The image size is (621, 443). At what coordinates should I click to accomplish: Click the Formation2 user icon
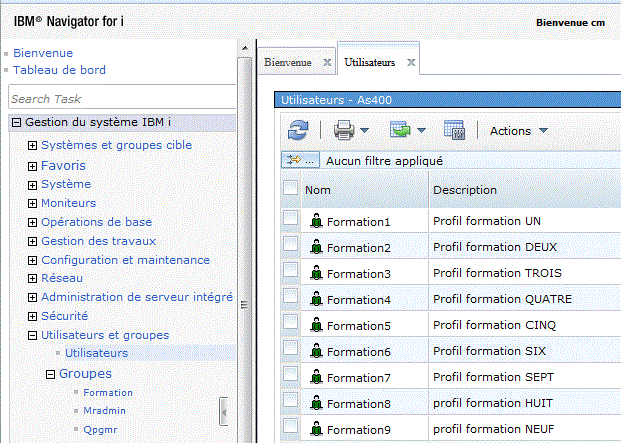[316, 247]
